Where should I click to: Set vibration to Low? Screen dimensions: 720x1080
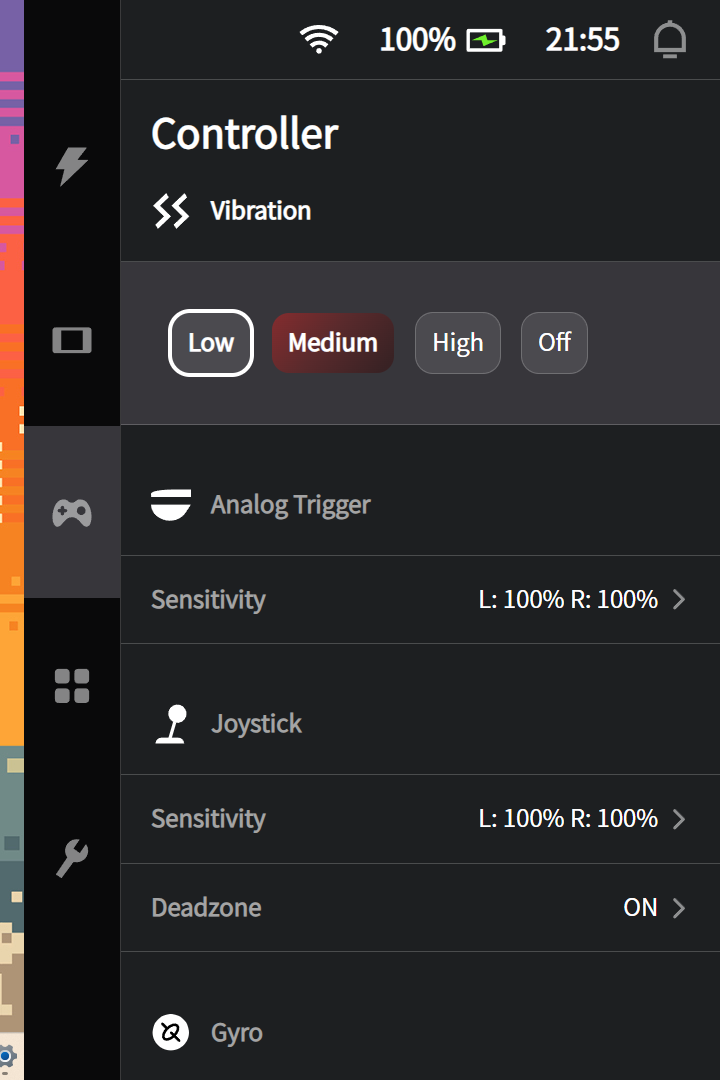(x=211, y=343)
